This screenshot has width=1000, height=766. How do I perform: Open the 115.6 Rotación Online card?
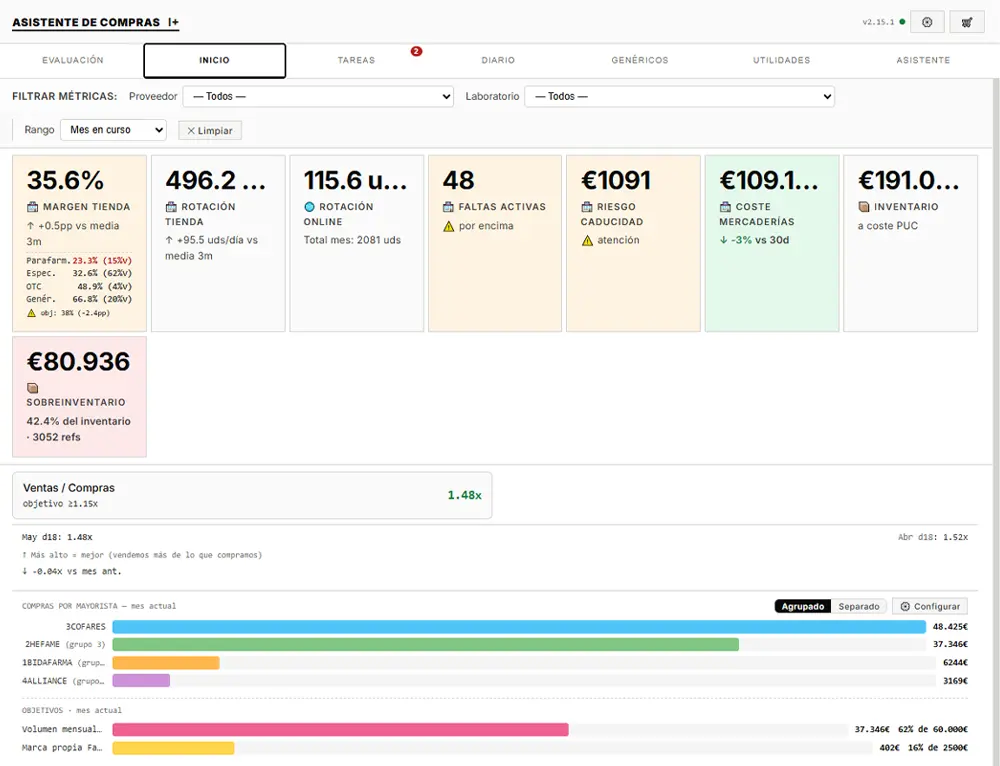357,243
